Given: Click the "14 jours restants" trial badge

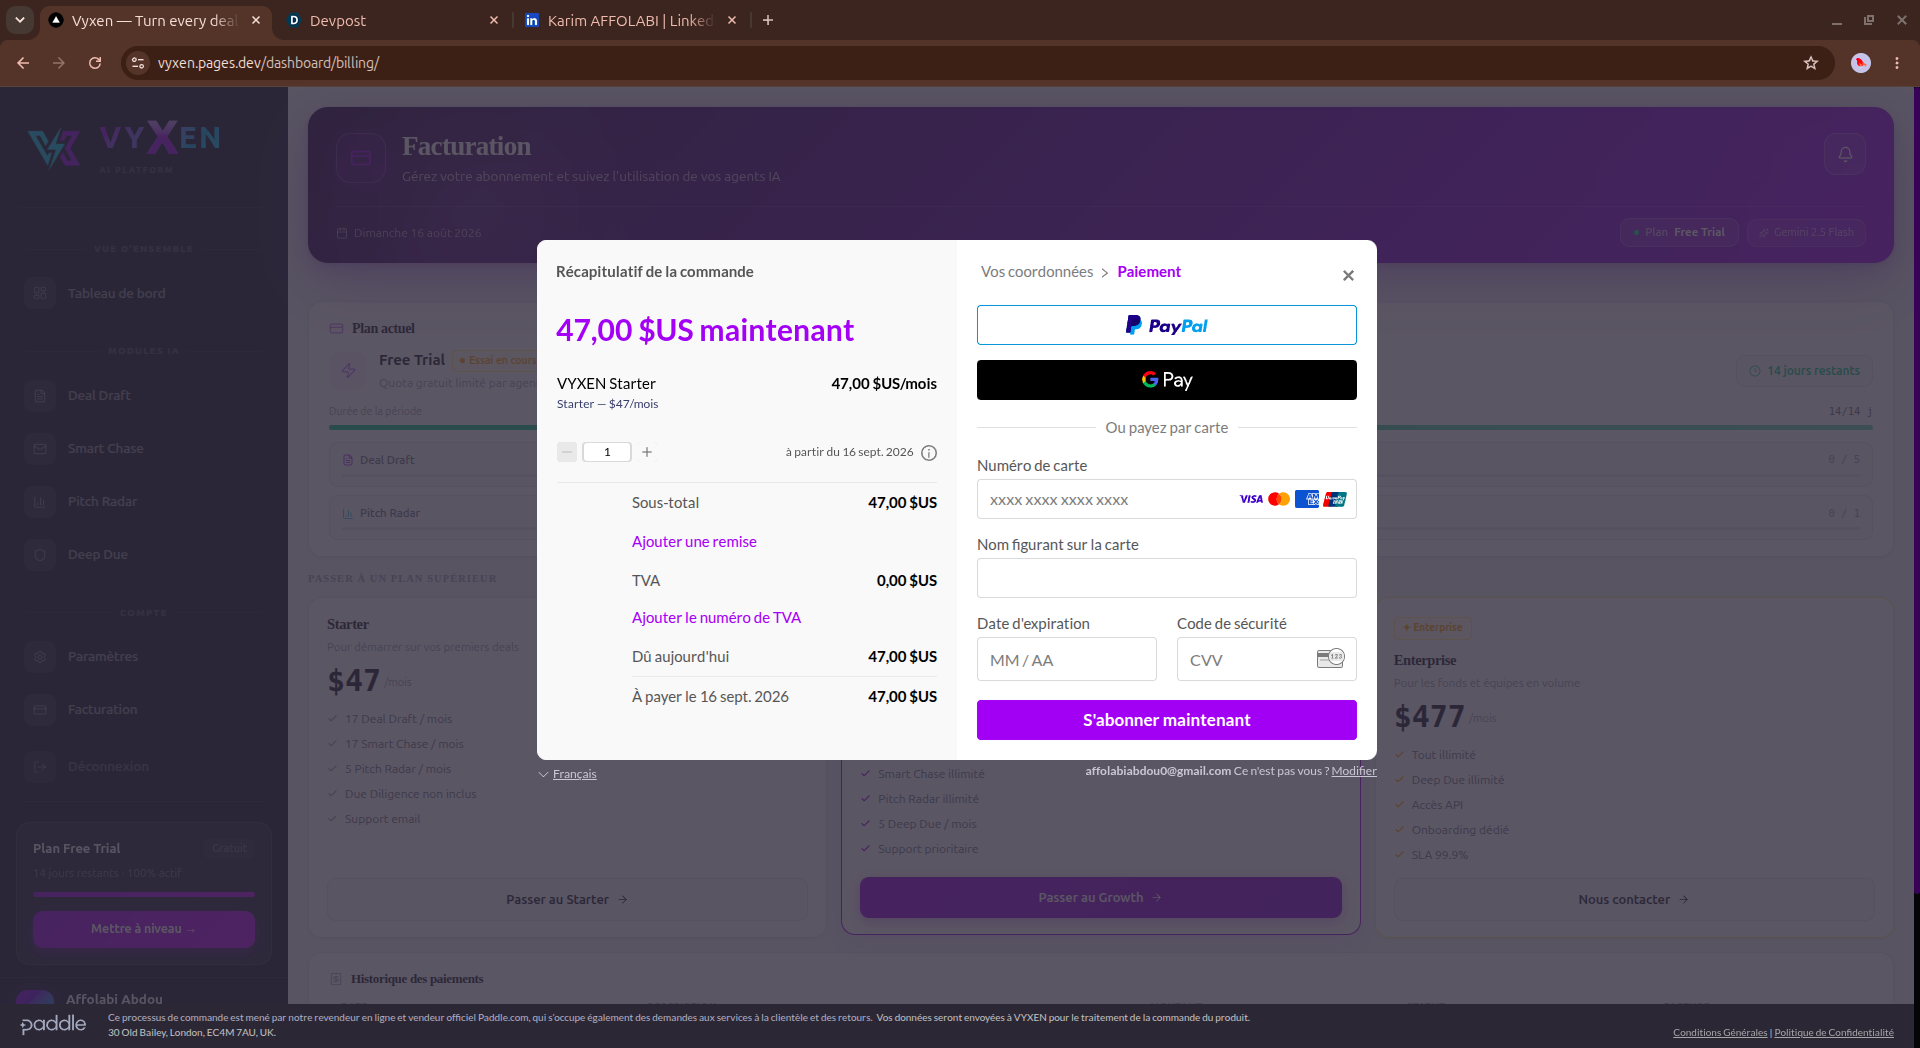Looking at the screenshot, I should (x=1805, y=371).
